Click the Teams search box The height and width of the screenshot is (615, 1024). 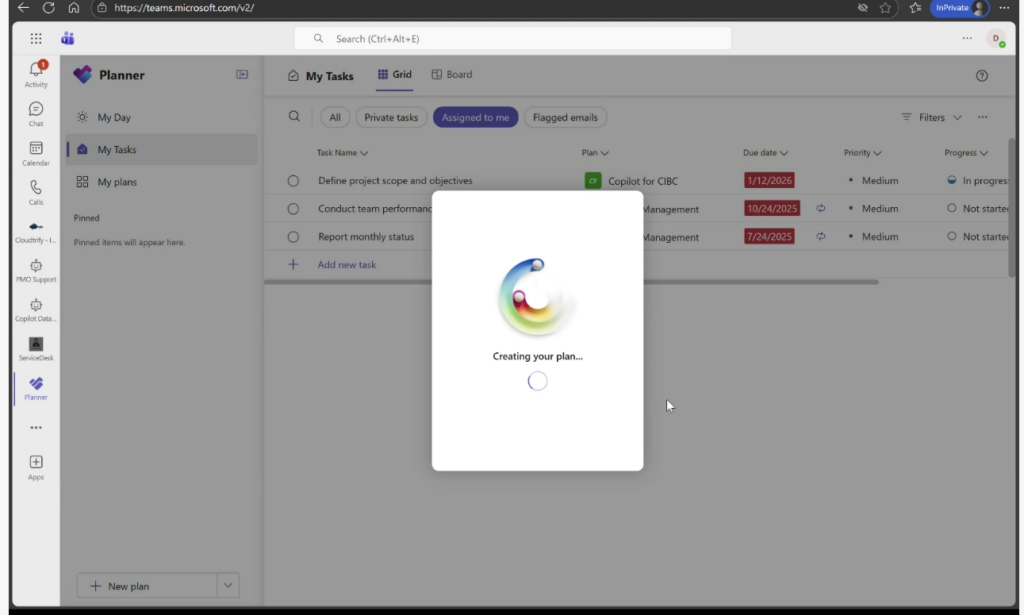513,39
